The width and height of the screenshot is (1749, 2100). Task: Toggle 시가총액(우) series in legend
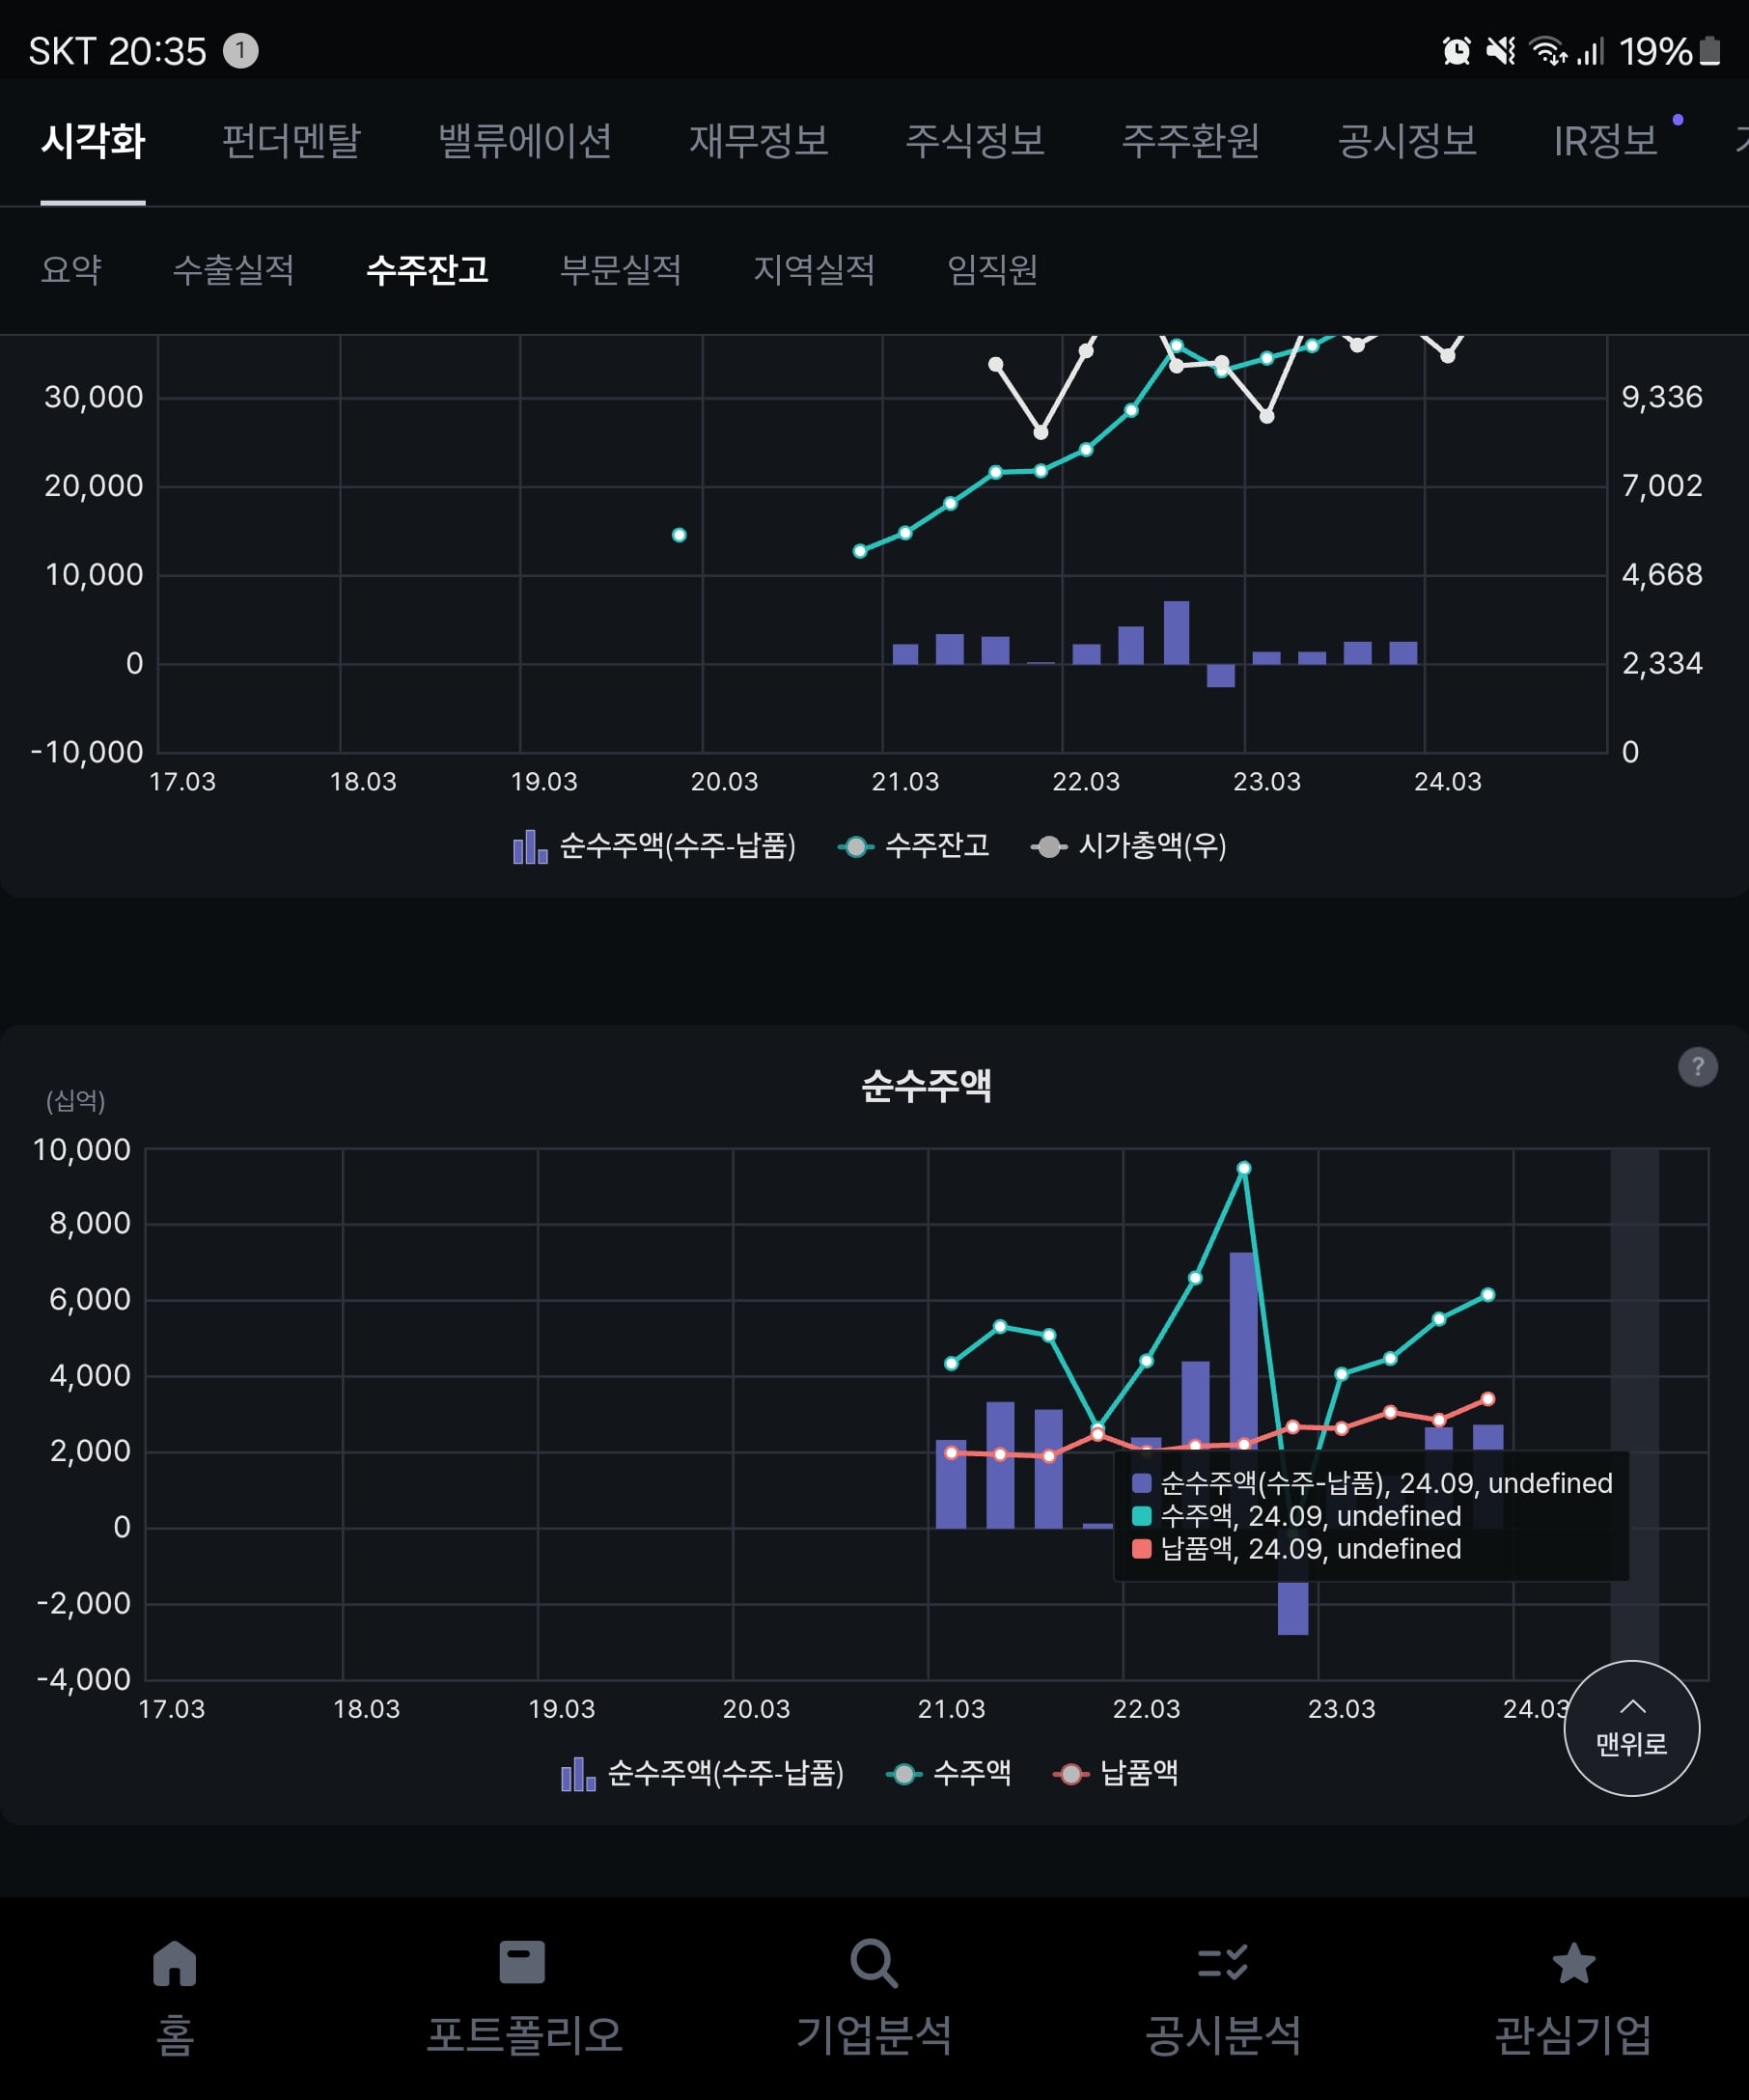(x=1129, y=846)
